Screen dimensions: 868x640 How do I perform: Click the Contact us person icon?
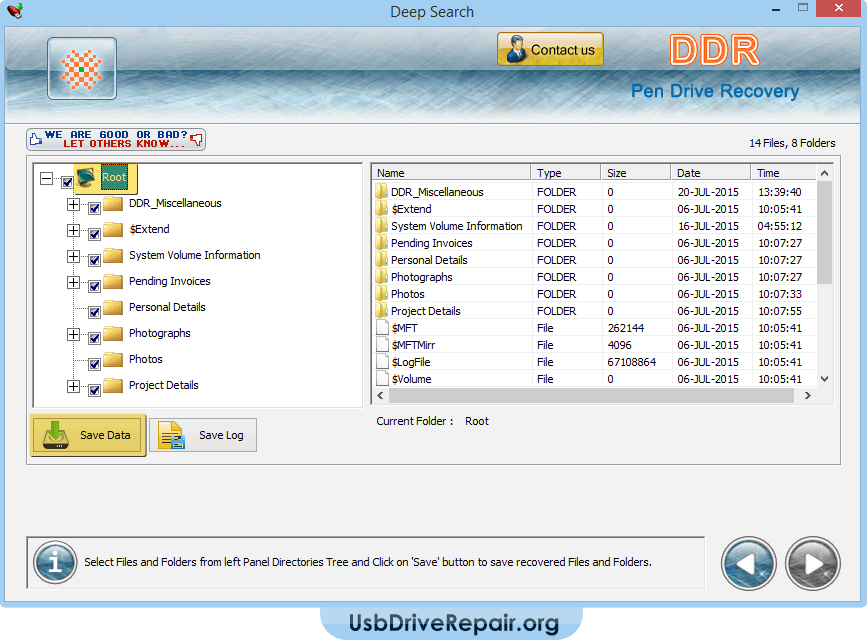pos(516,49)
